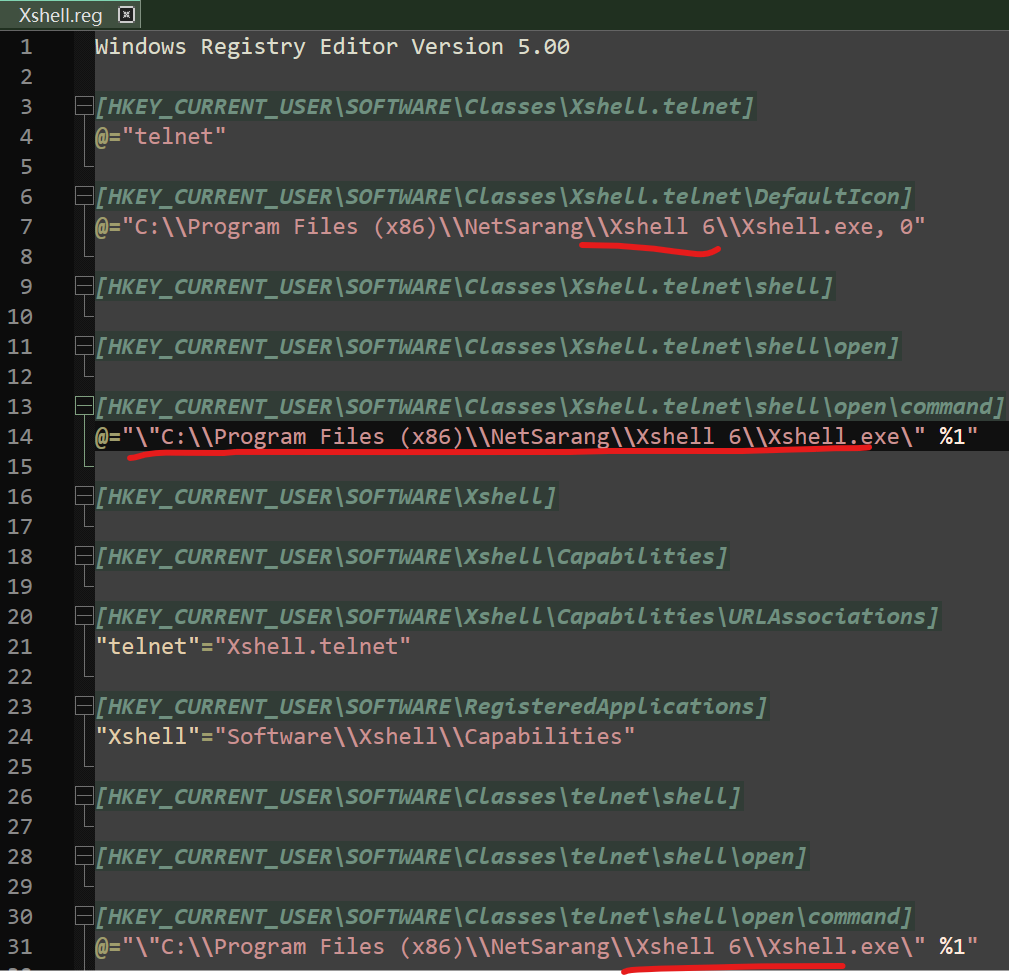Click line number 12 in the gutter

coord(19,376)
